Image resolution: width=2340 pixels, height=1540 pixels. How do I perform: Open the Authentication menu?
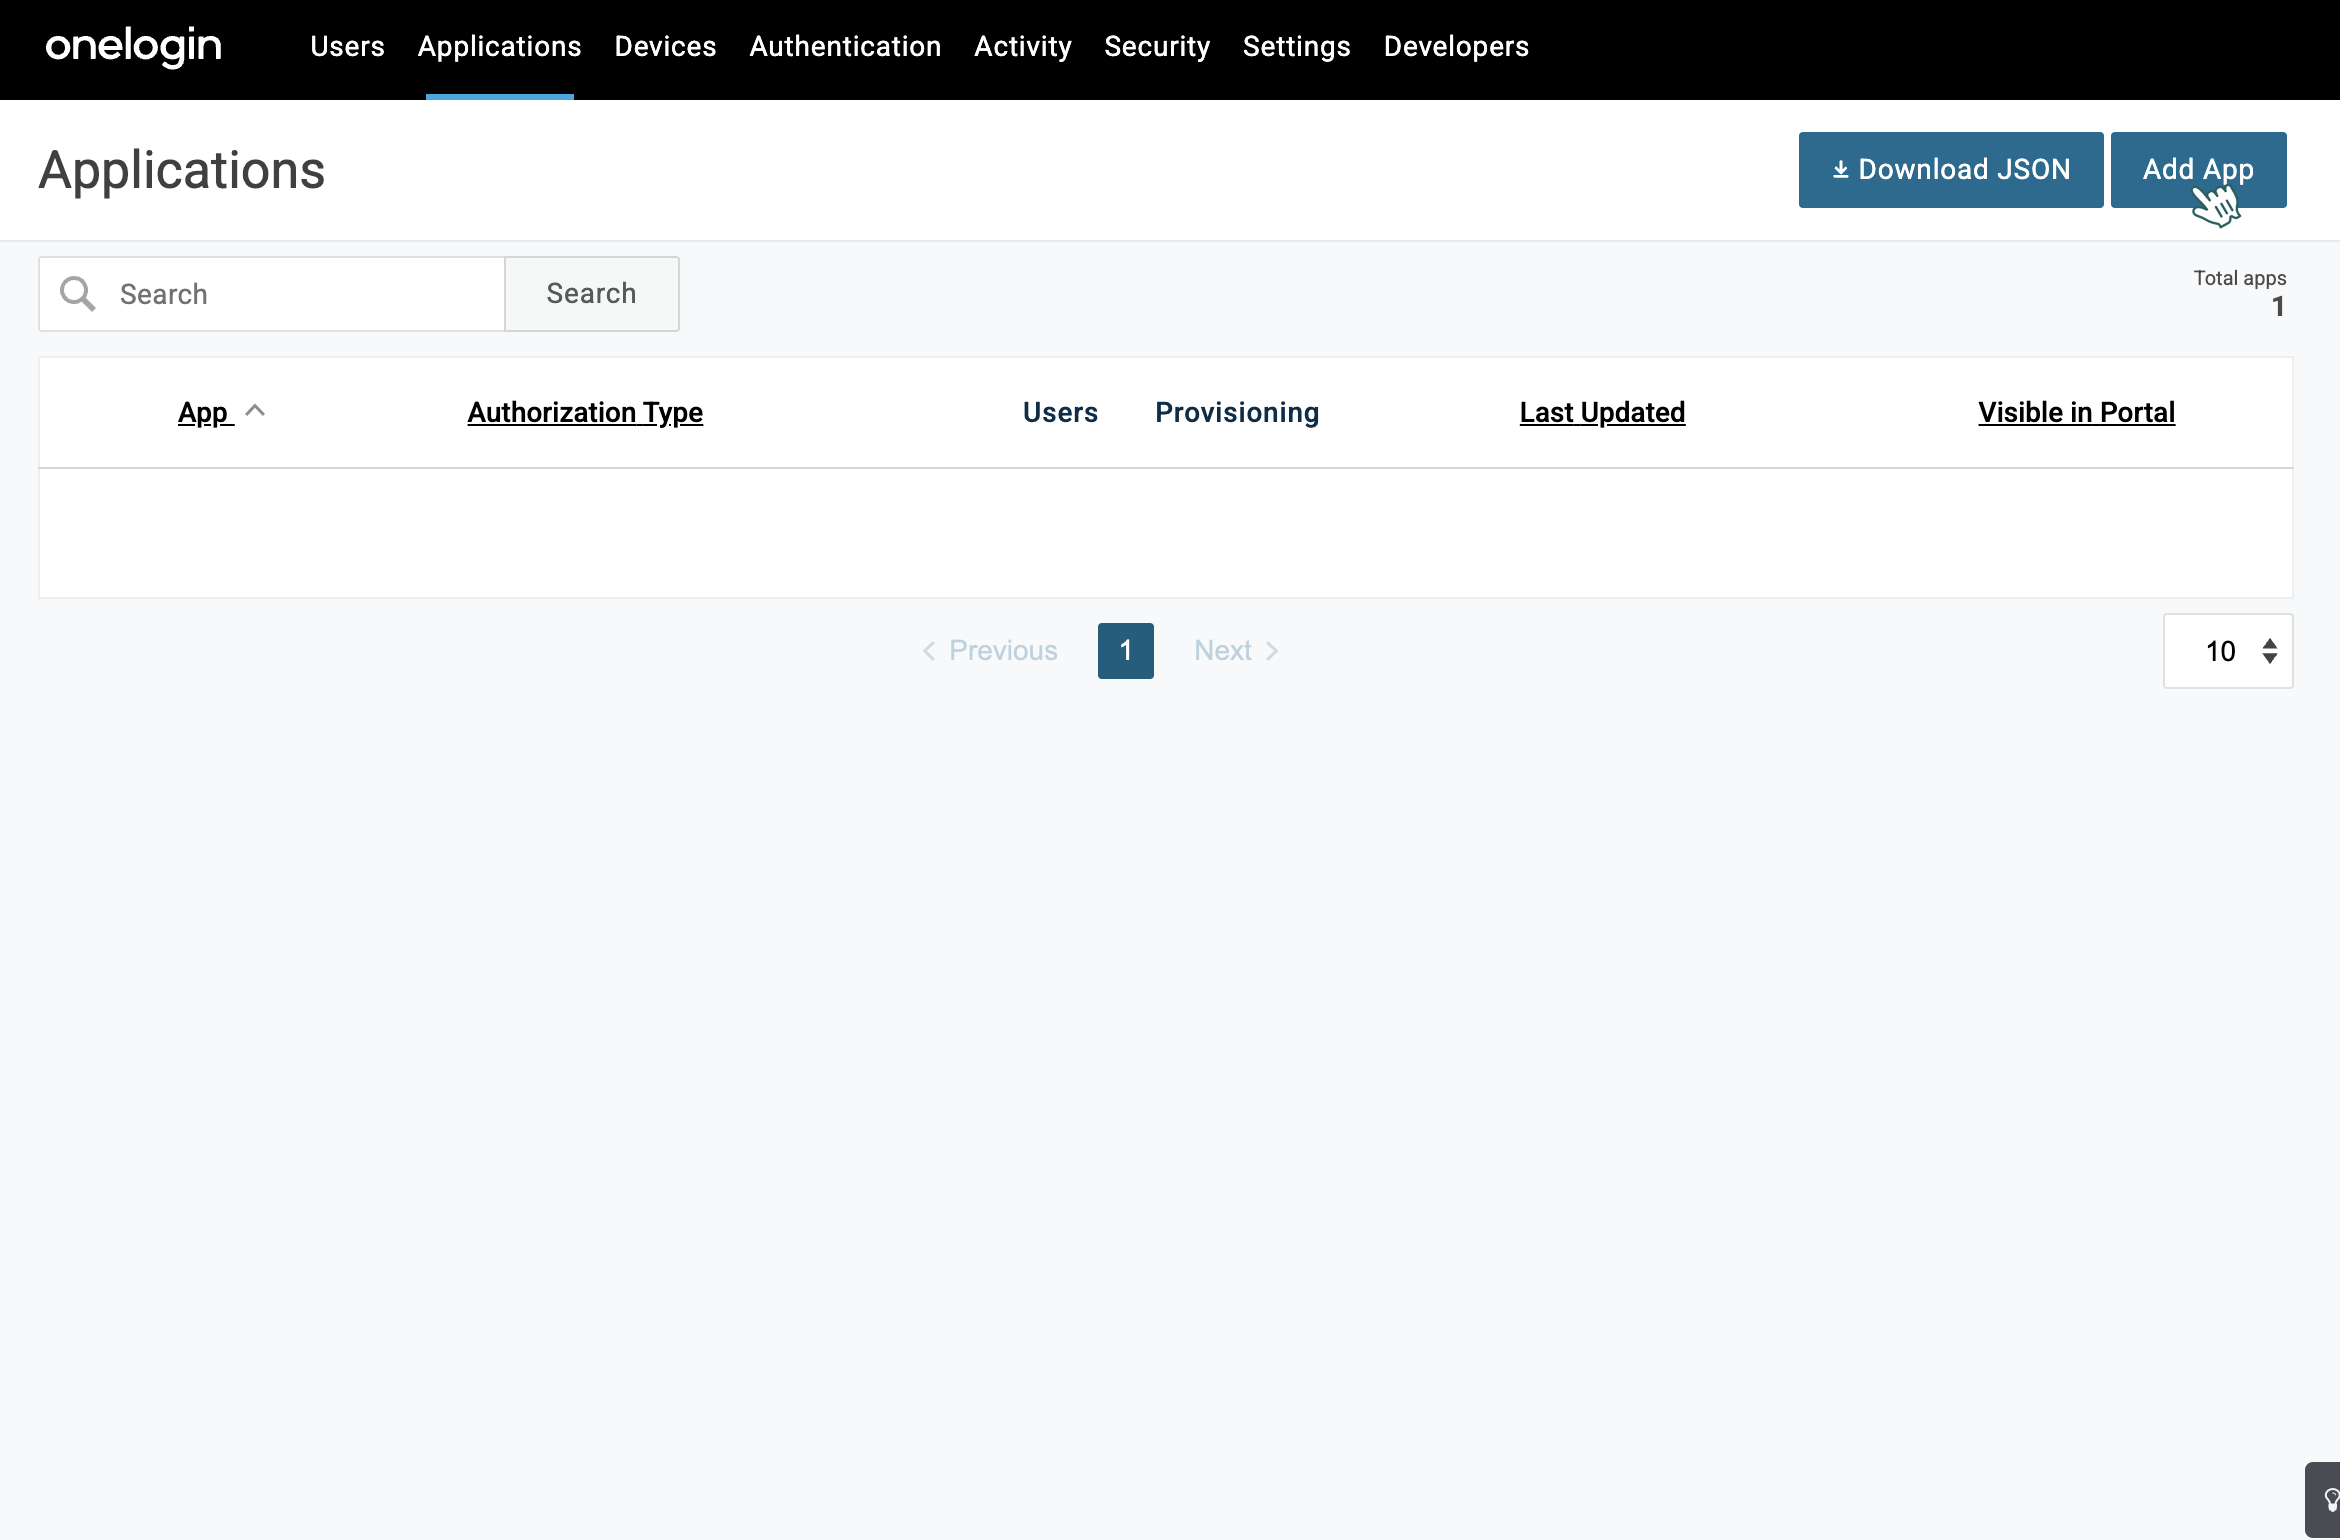845,46
